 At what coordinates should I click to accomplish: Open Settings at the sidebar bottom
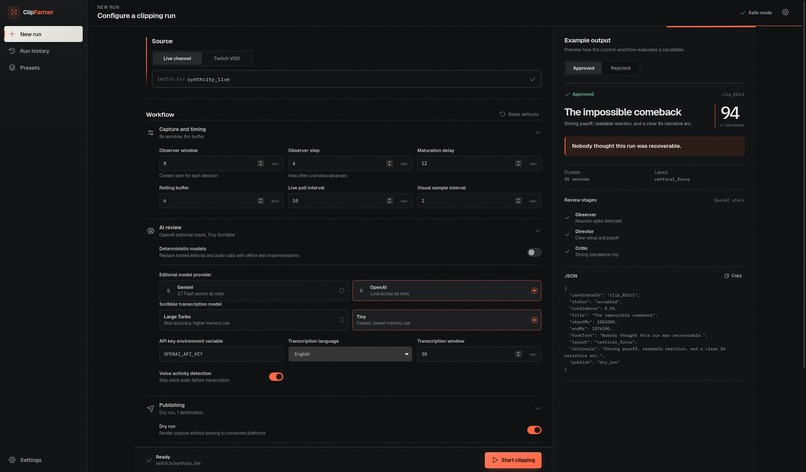tap(43, 460)
